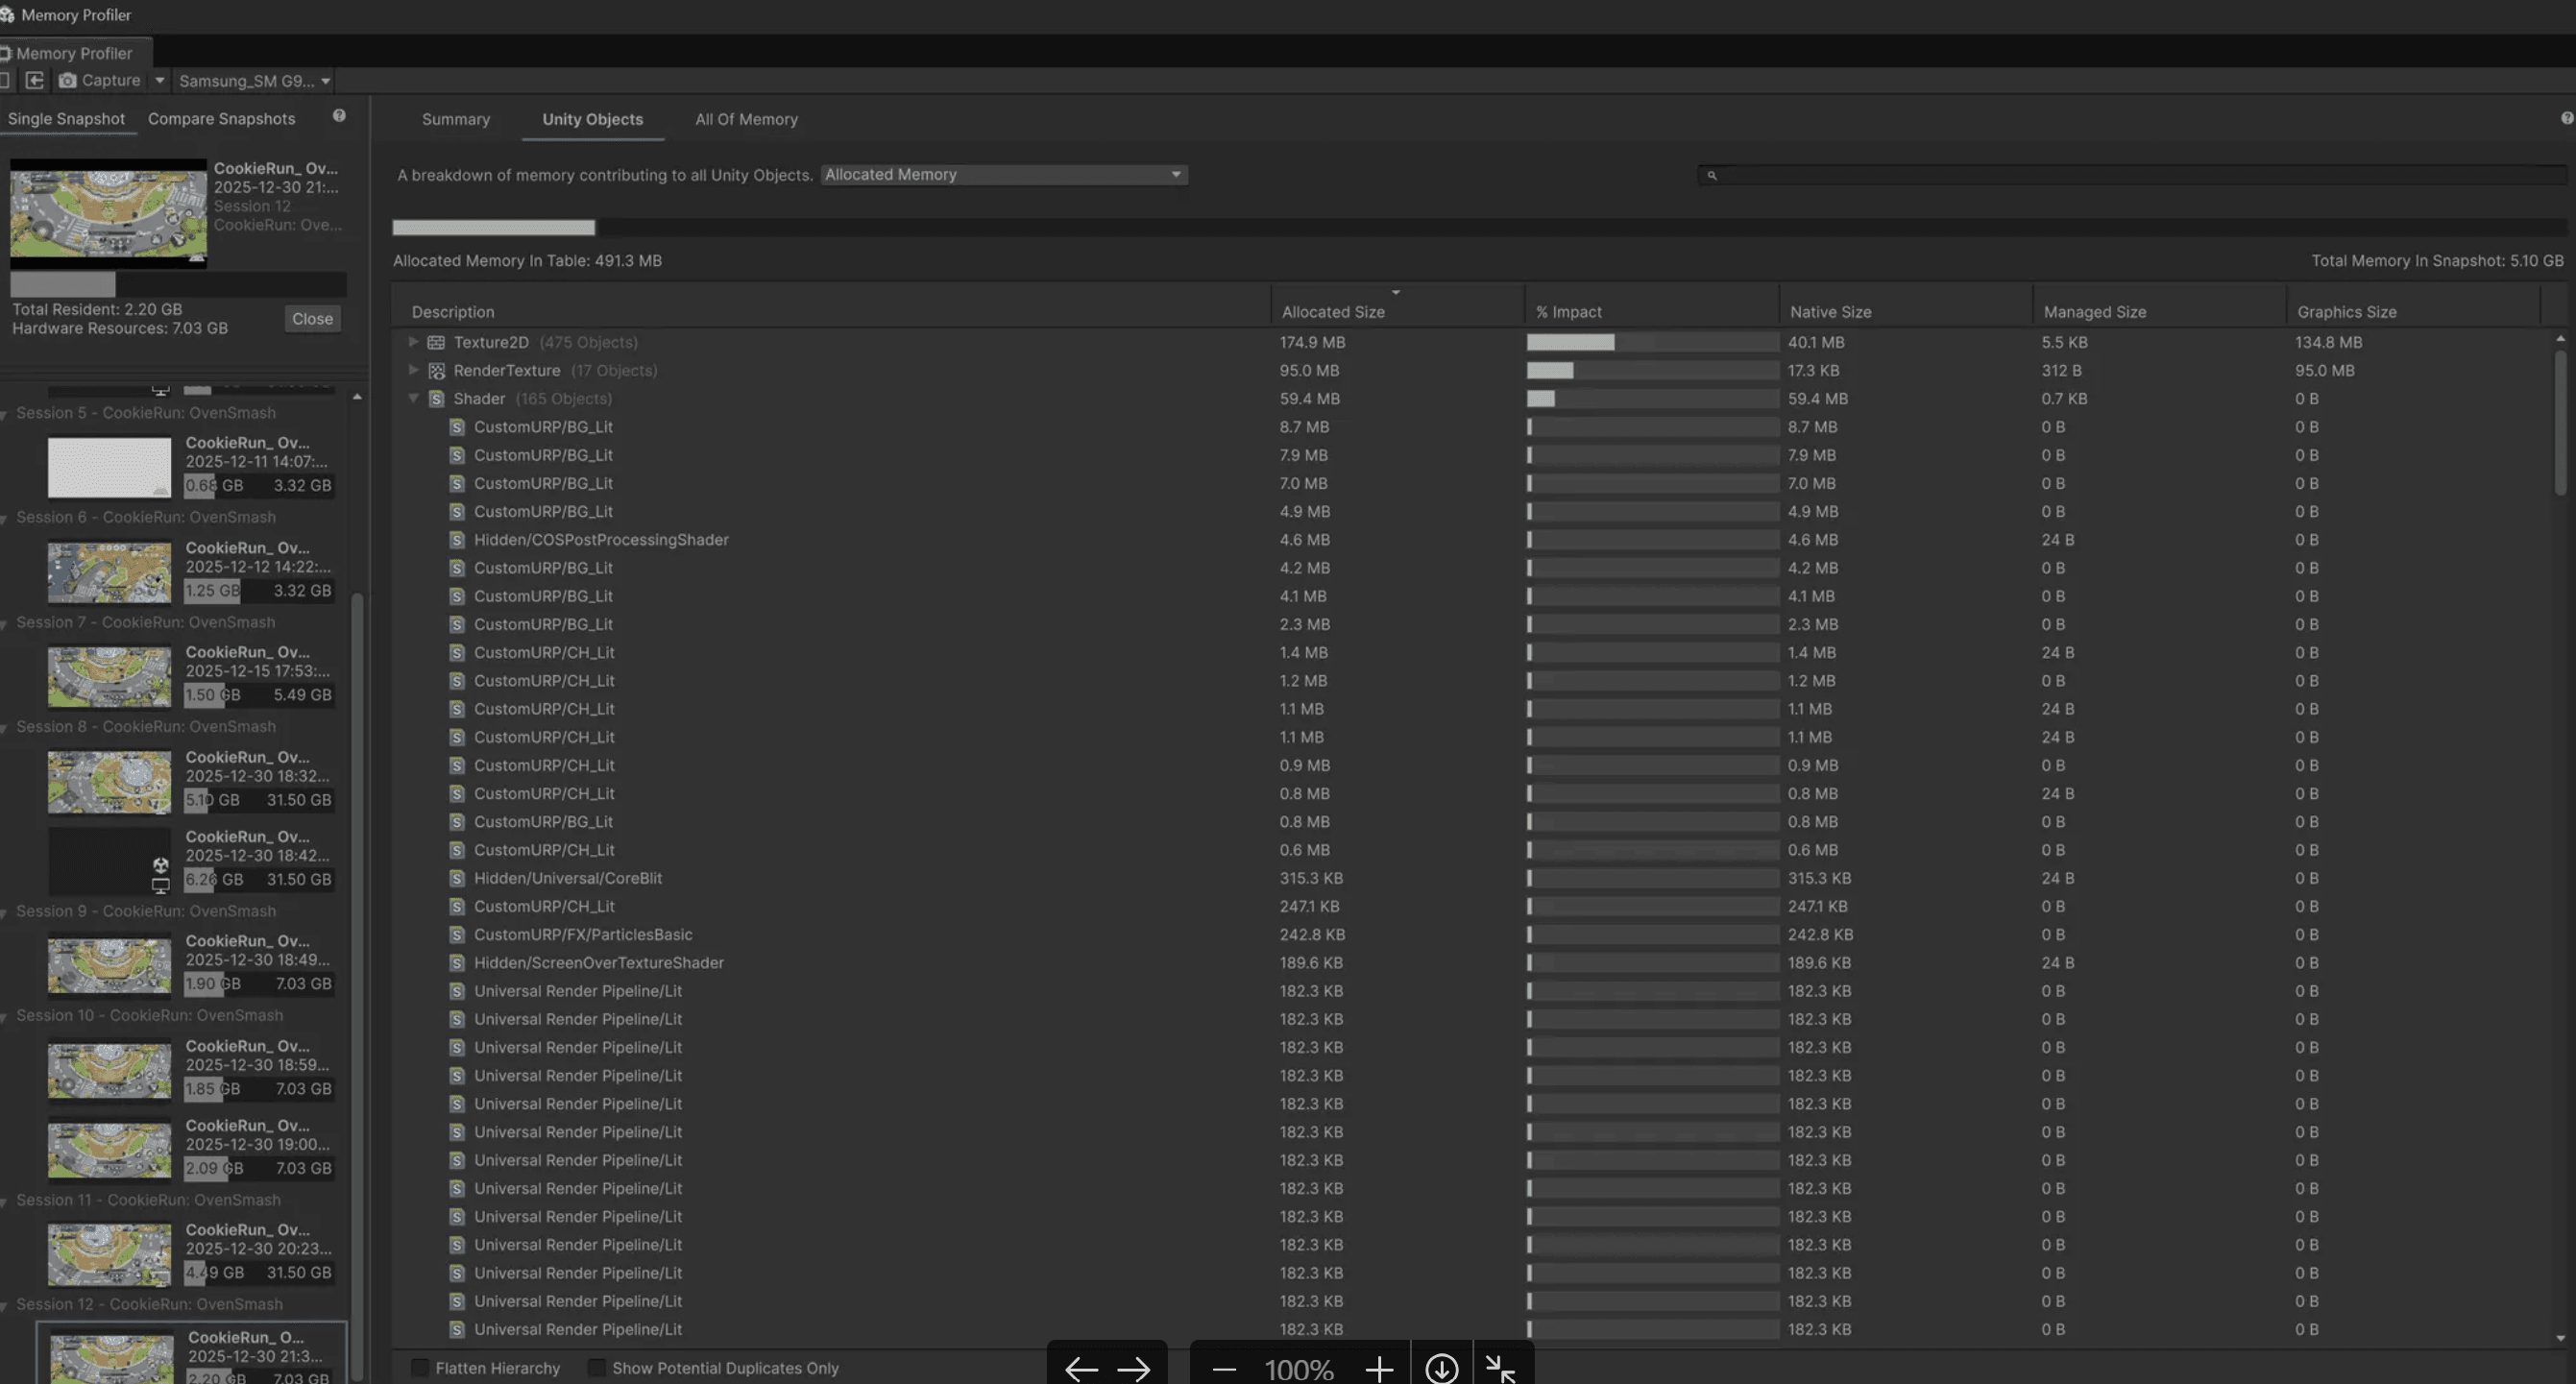2576x1384 pixels.
Task: Open help icon beside Compare Snapshots
Action: click(339, 116)
